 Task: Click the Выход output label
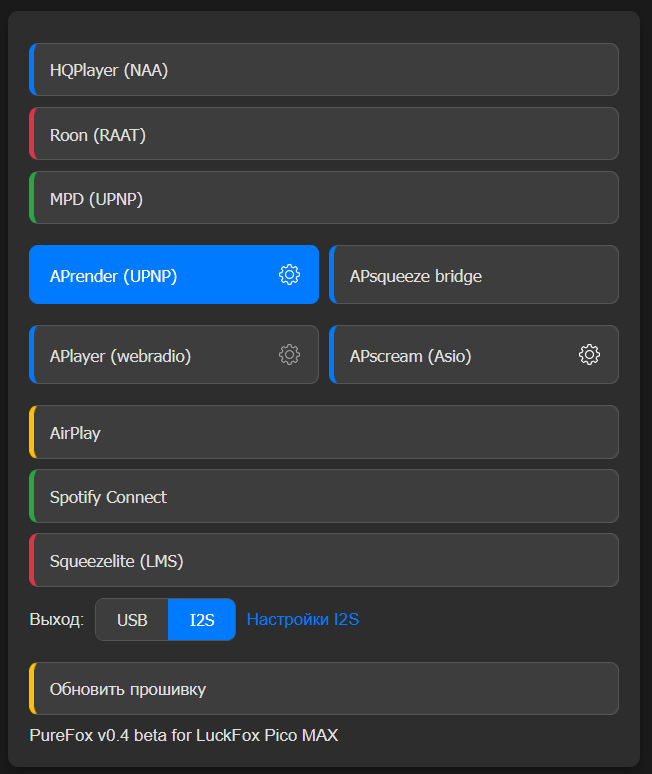tap(57, 619)
